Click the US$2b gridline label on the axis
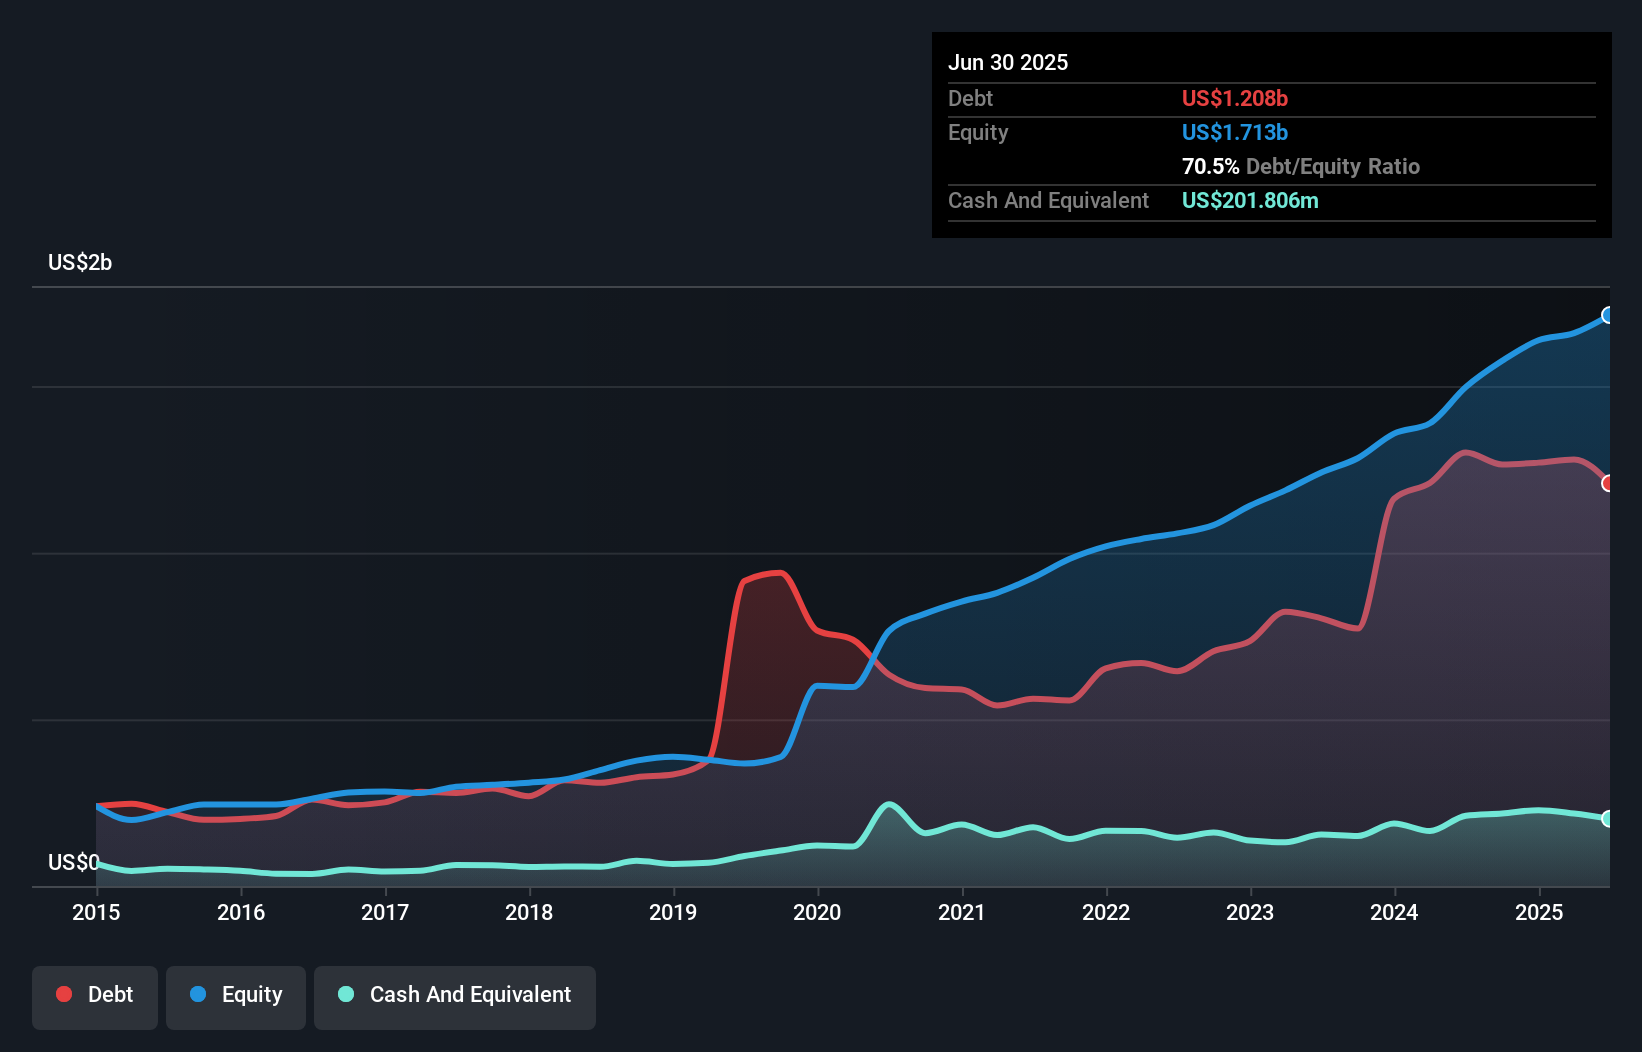This screenshot has height=1052, width=1642. click(80, 262)
